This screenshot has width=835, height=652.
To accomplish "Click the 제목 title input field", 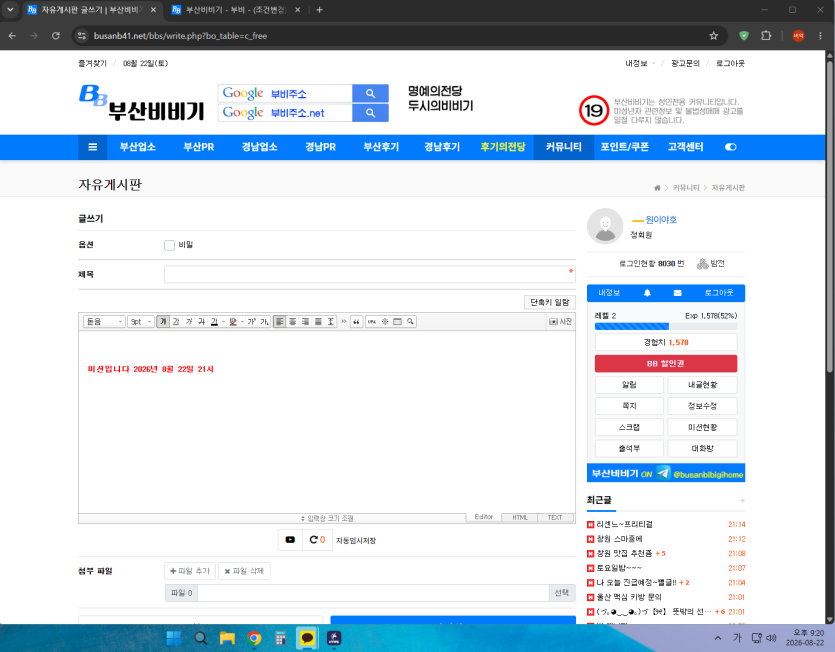I will (x=370, y=274).
